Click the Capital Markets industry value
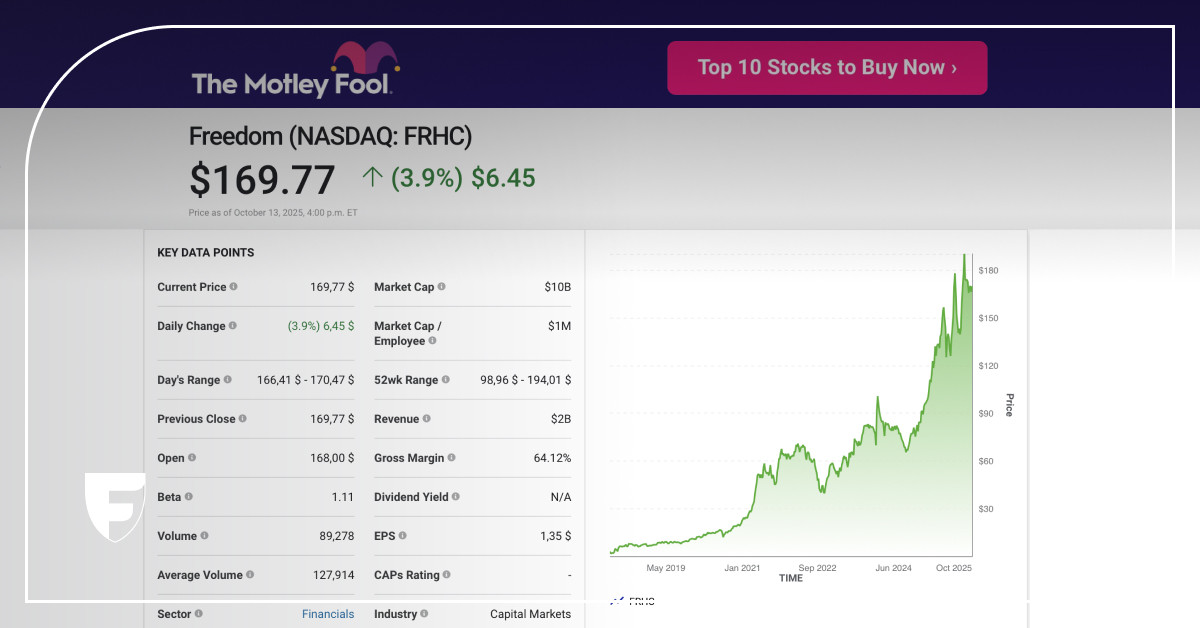Screen dimensions: 1200x628 point(530,614)
